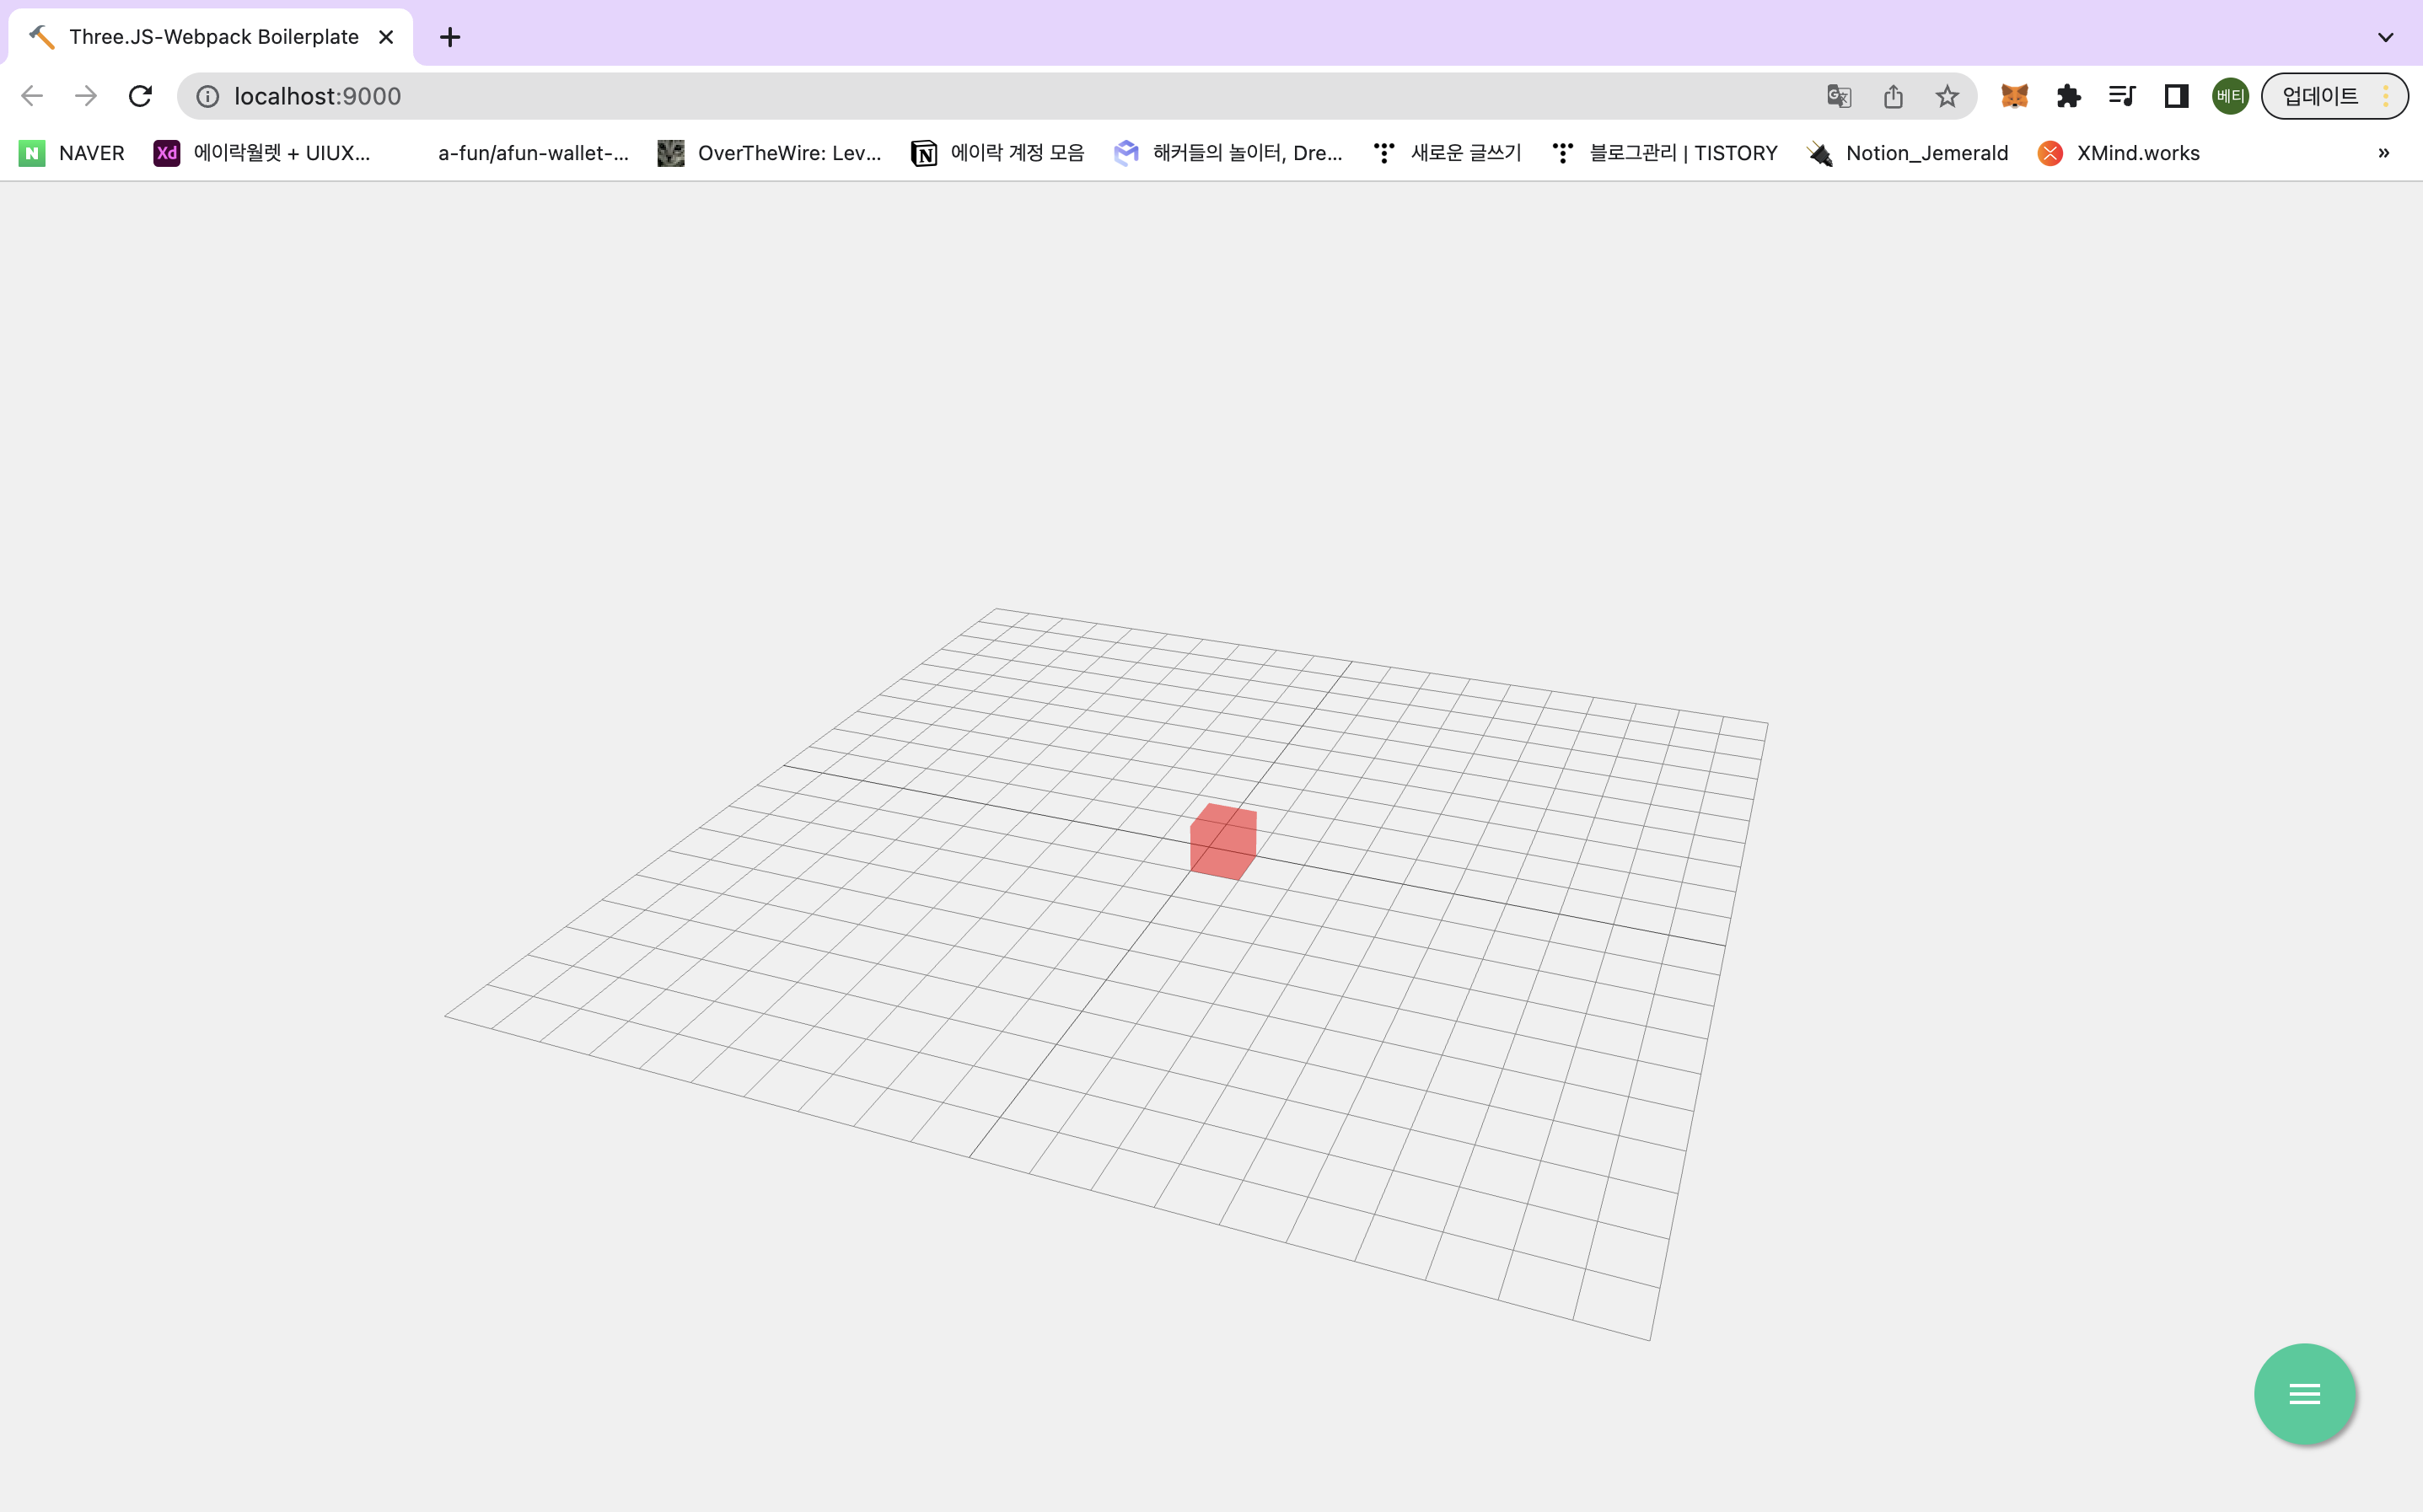Click the localhost:9000 address bar
Viewport: 2423px width, 1512px height.
click(x=900, y=96)
